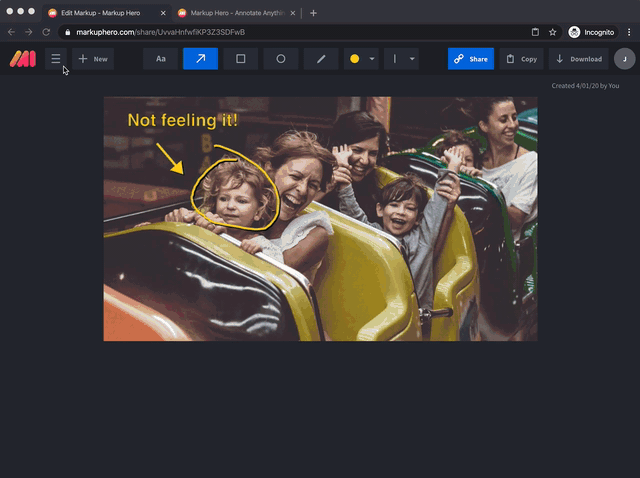Select the Oval tool

[281, 59]
